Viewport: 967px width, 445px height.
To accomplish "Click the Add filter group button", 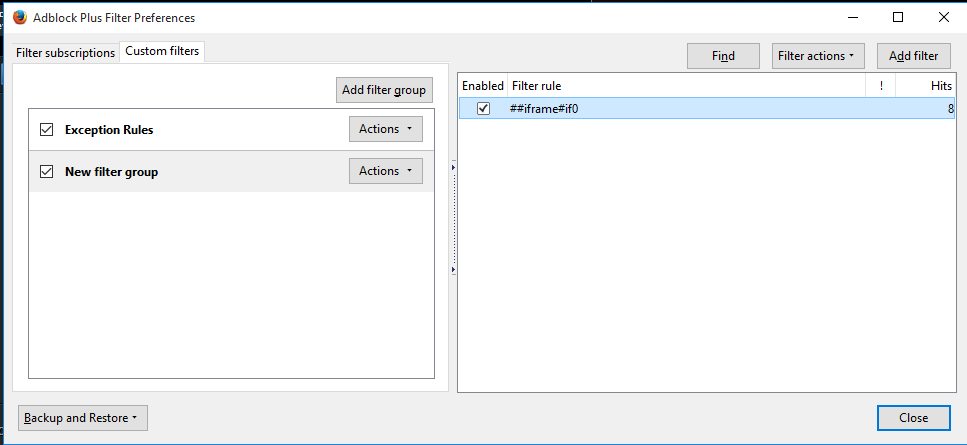I will pyautogui.click(x=384, y=90).
